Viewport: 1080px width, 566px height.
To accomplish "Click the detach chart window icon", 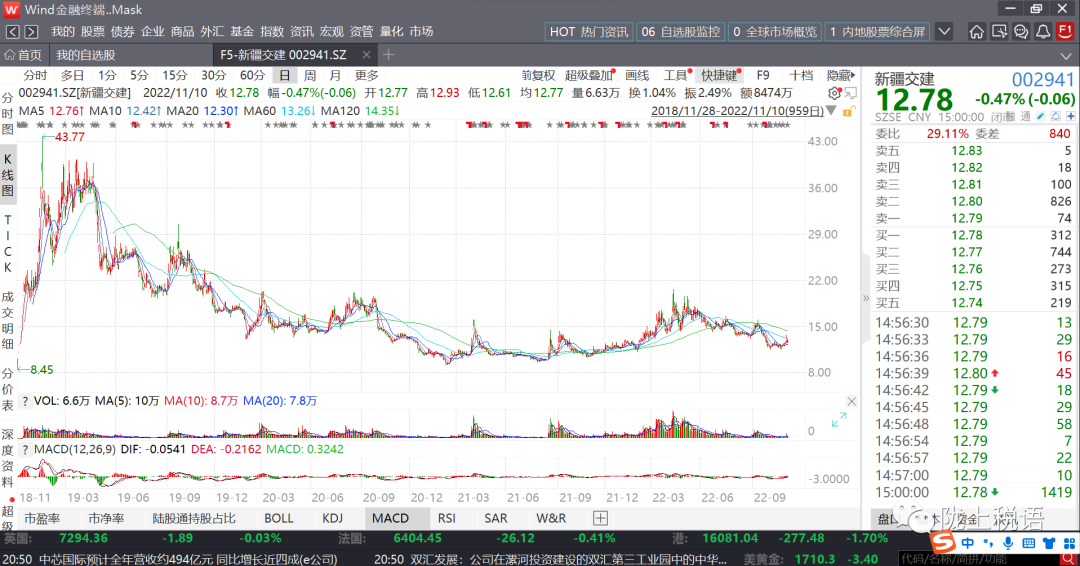I will [x=851, y=93].
